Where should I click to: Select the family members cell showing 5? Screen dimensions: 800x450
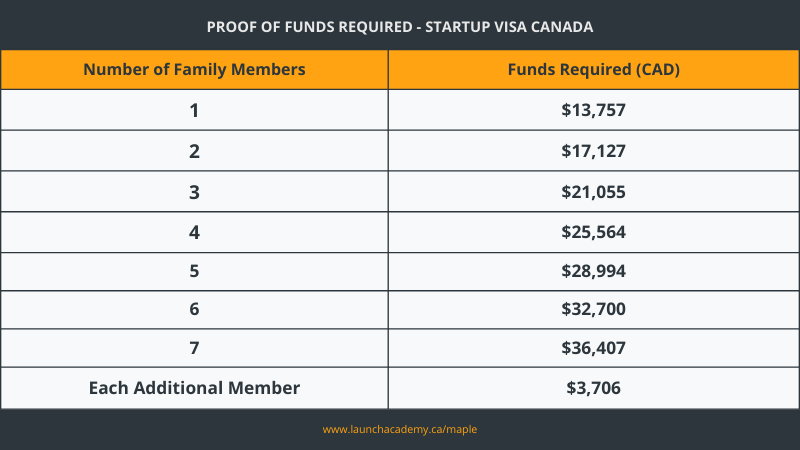point(194,271)
